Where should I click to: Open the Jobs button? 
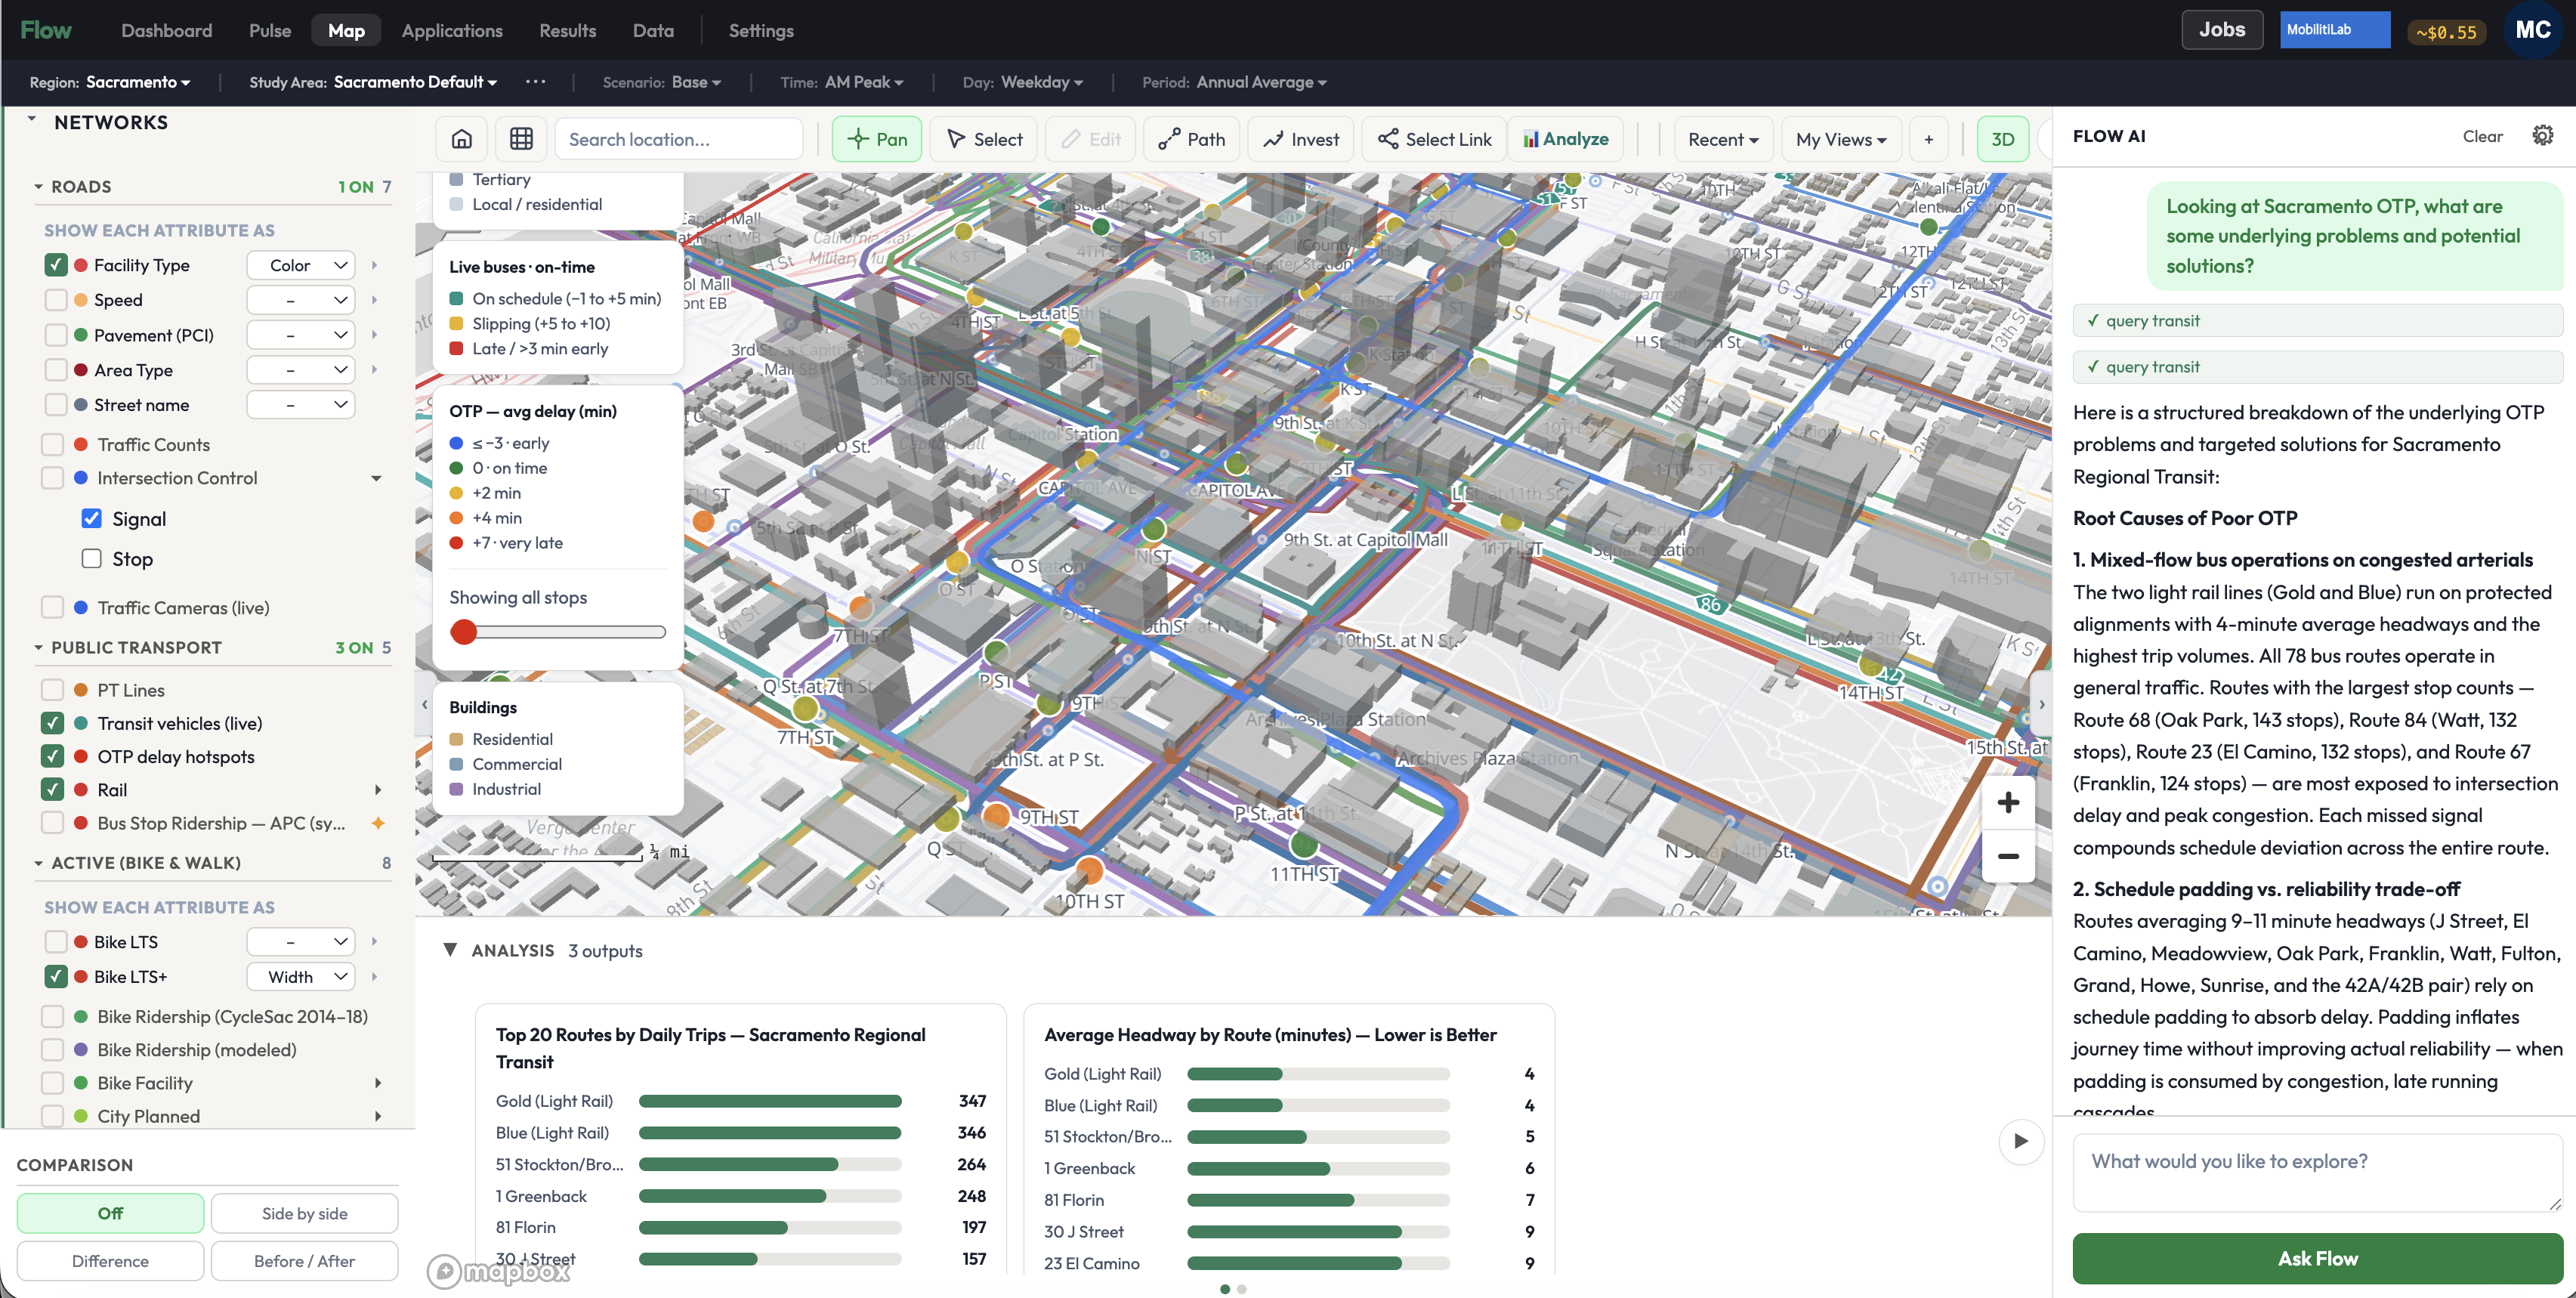pos(2222,30)
